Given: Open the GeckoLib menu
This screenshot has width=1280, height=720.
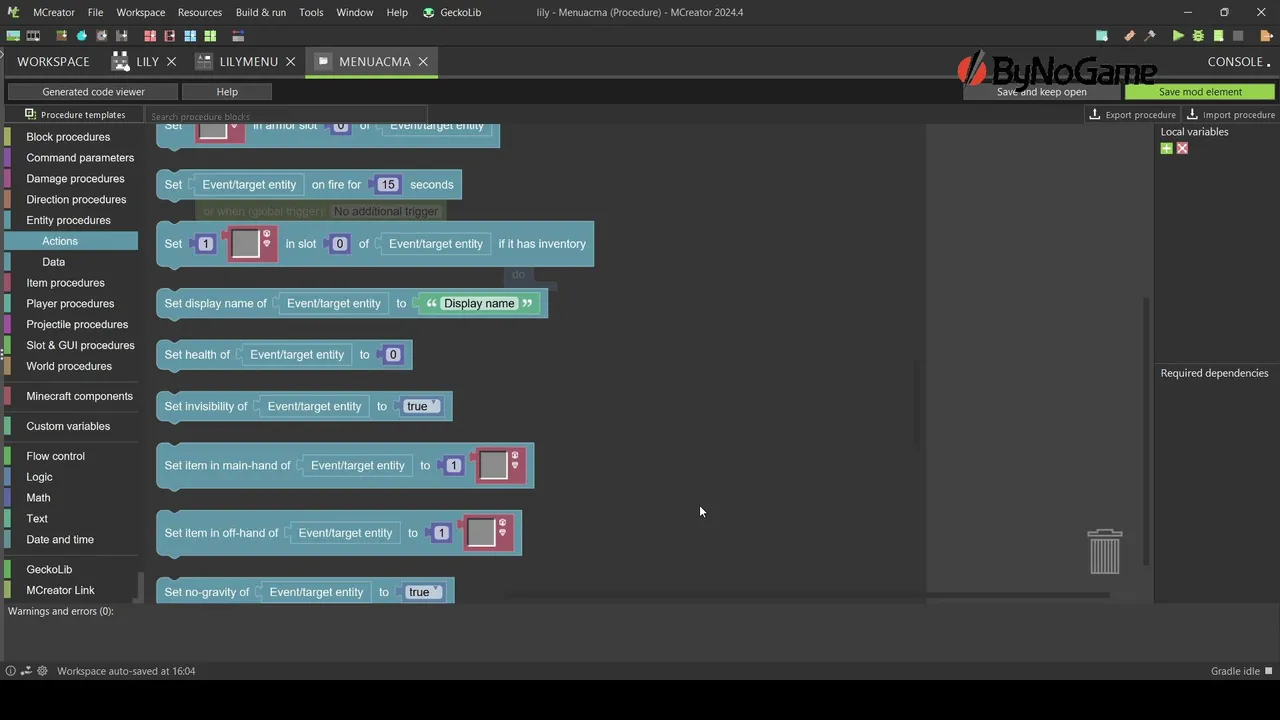Looking at the screenshot, I should [454, 12].
